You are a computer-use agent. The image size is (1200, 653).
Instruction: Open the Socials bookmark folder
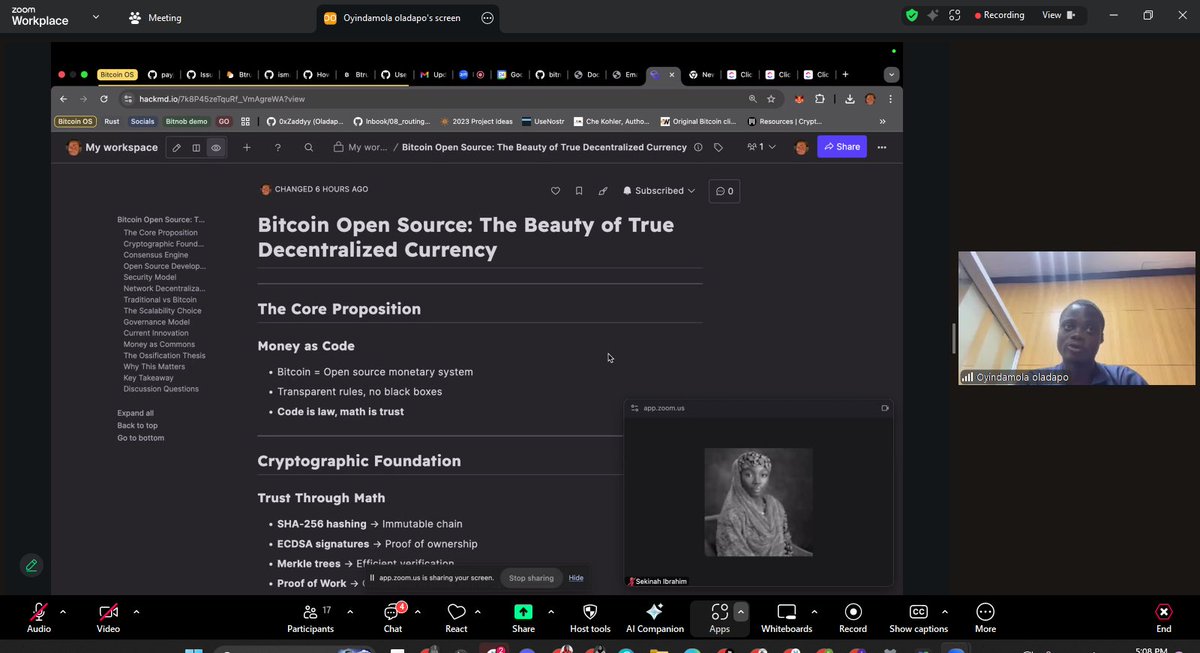click(x=142, y=121)
